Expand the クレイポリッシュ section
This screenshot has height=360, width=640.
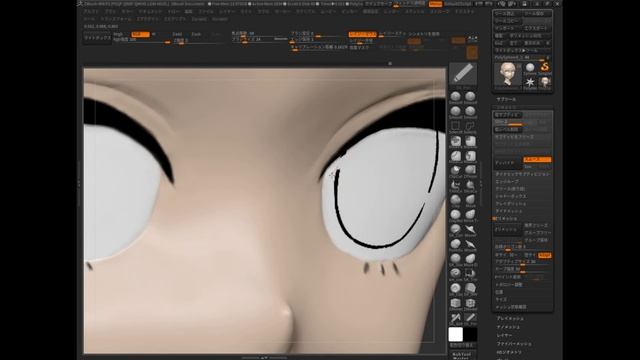tap(511, 204)
